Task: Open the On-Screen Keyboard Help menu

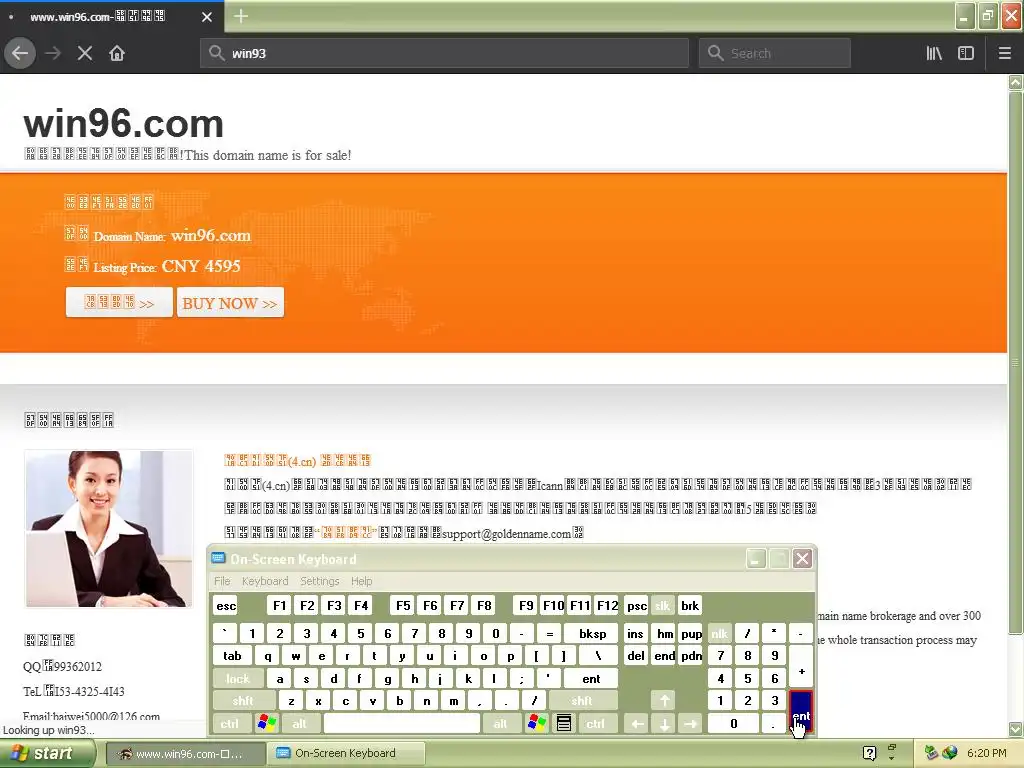Action: (x=361, y=581)
